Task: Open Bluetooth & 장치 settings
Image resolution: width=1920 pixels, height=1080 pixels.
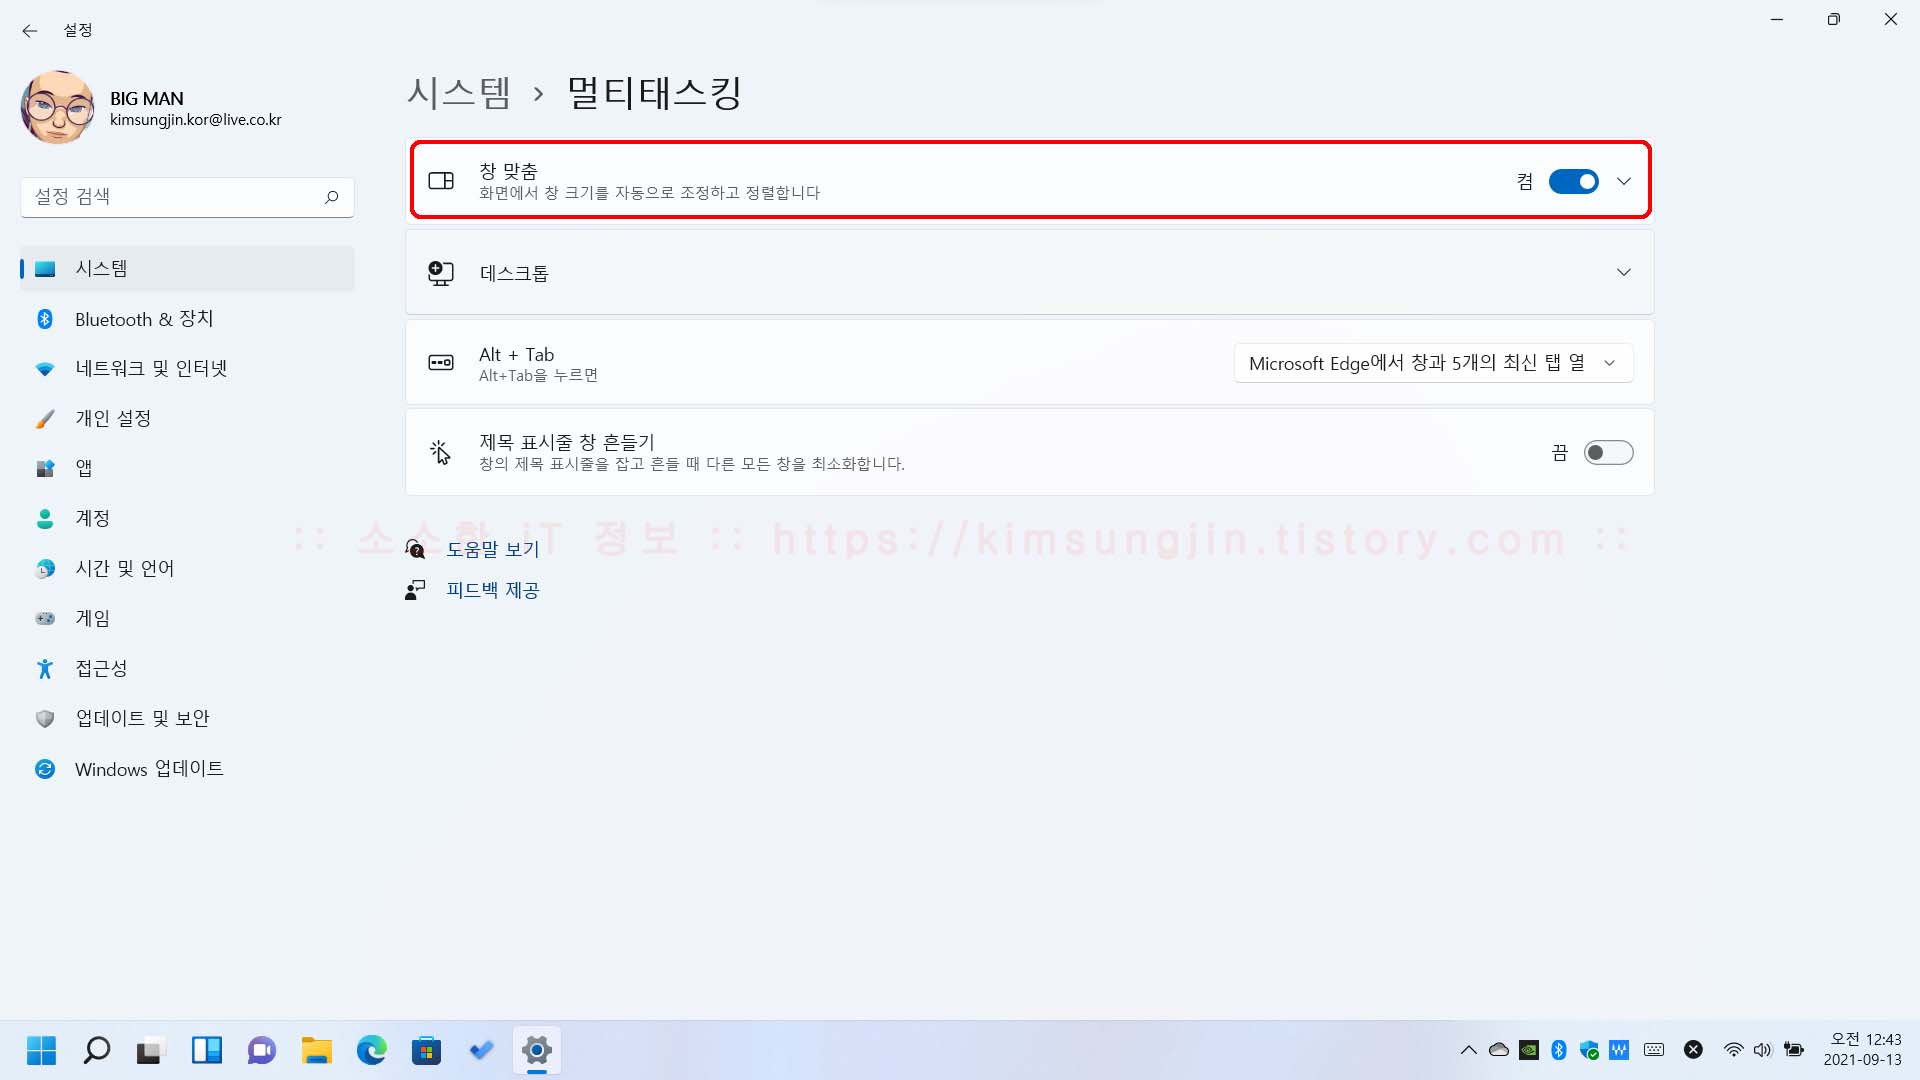Action: click(144, 319)
